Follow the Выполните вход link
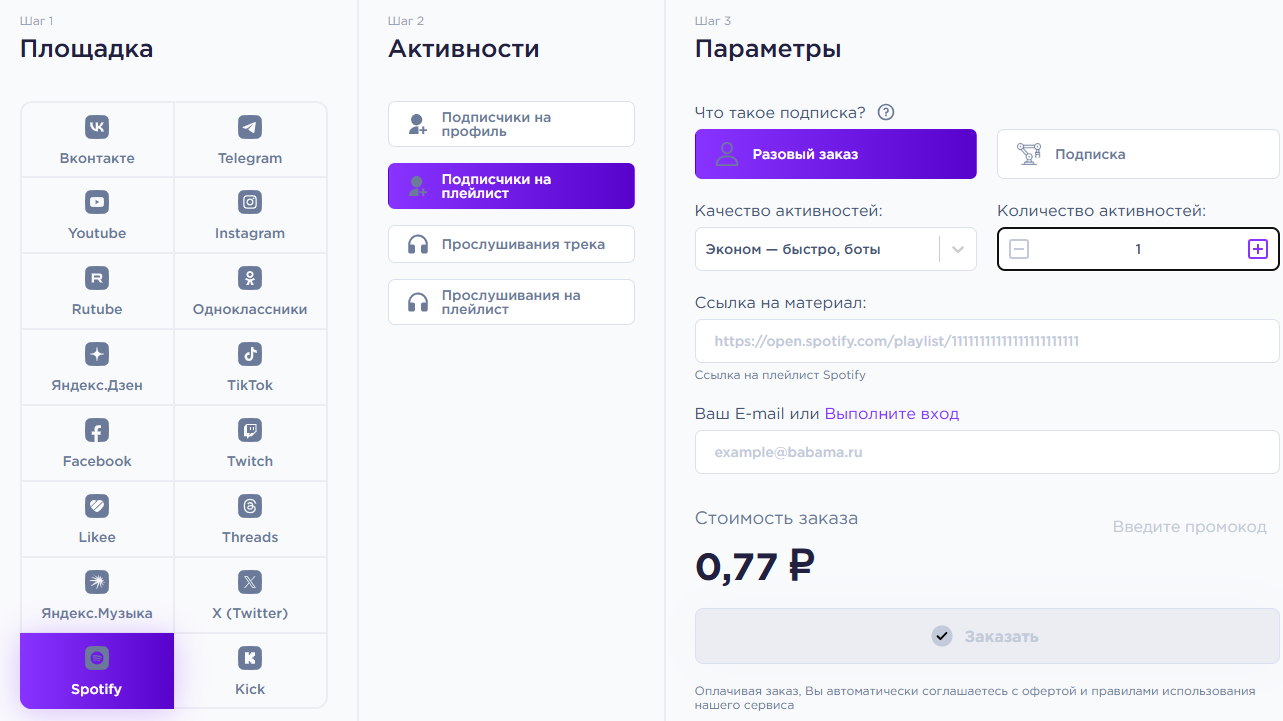 [x=891, y=414]
